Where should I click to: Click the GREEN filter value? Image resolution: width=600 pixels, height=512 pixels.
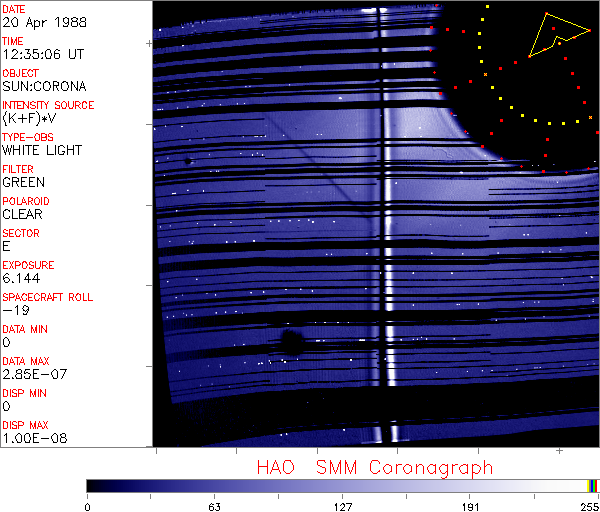23,183
